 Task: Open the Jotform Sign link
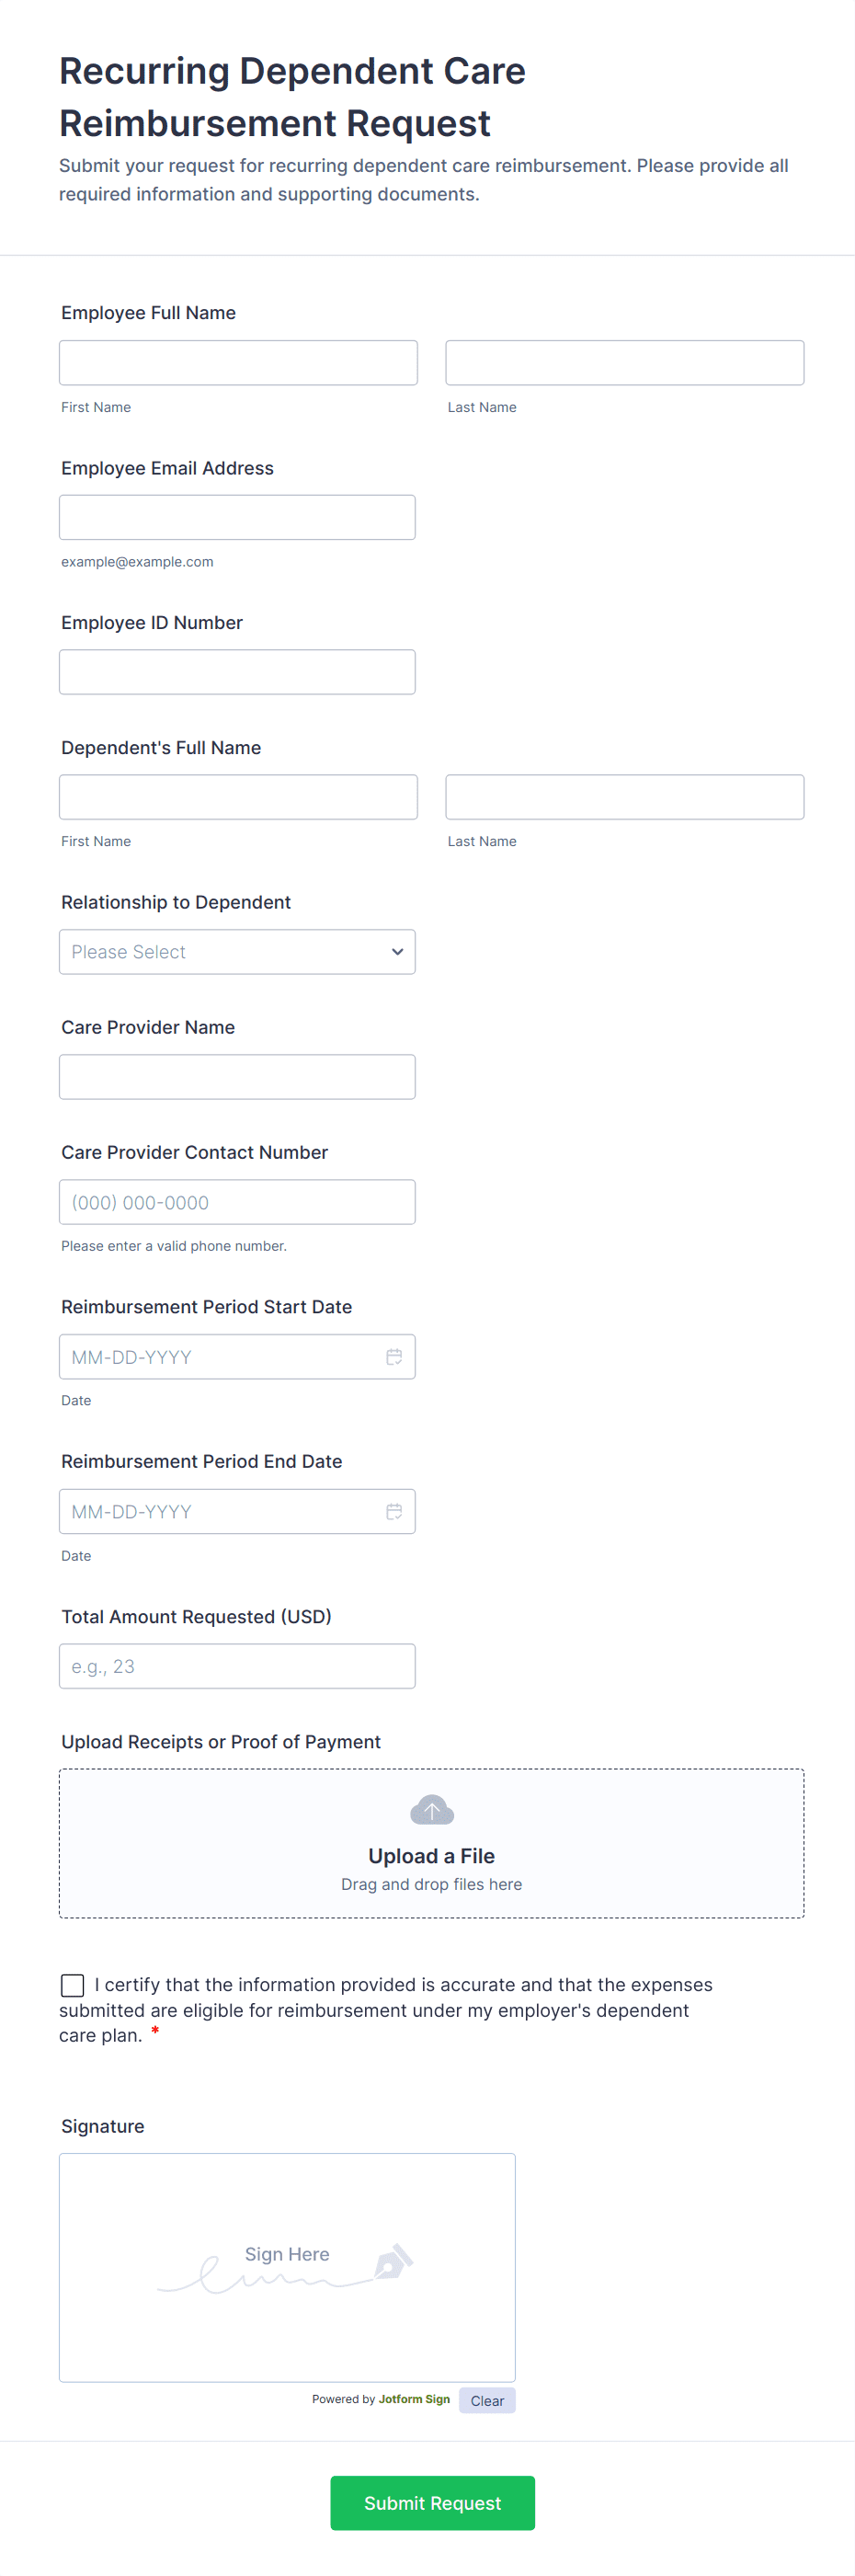point(414,2399)
